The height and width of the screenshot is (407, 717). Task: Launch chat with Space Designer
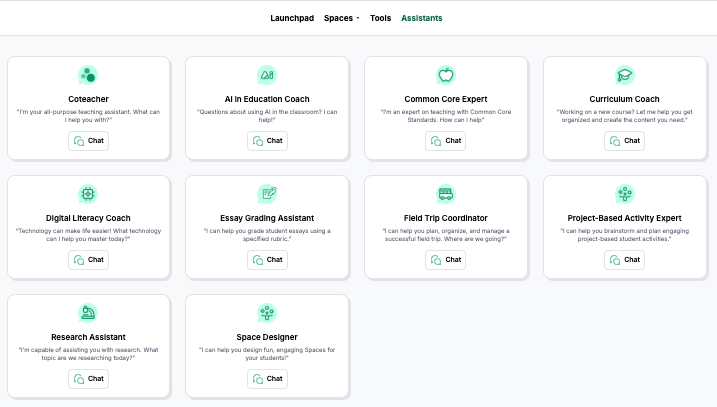click(267, 379)
